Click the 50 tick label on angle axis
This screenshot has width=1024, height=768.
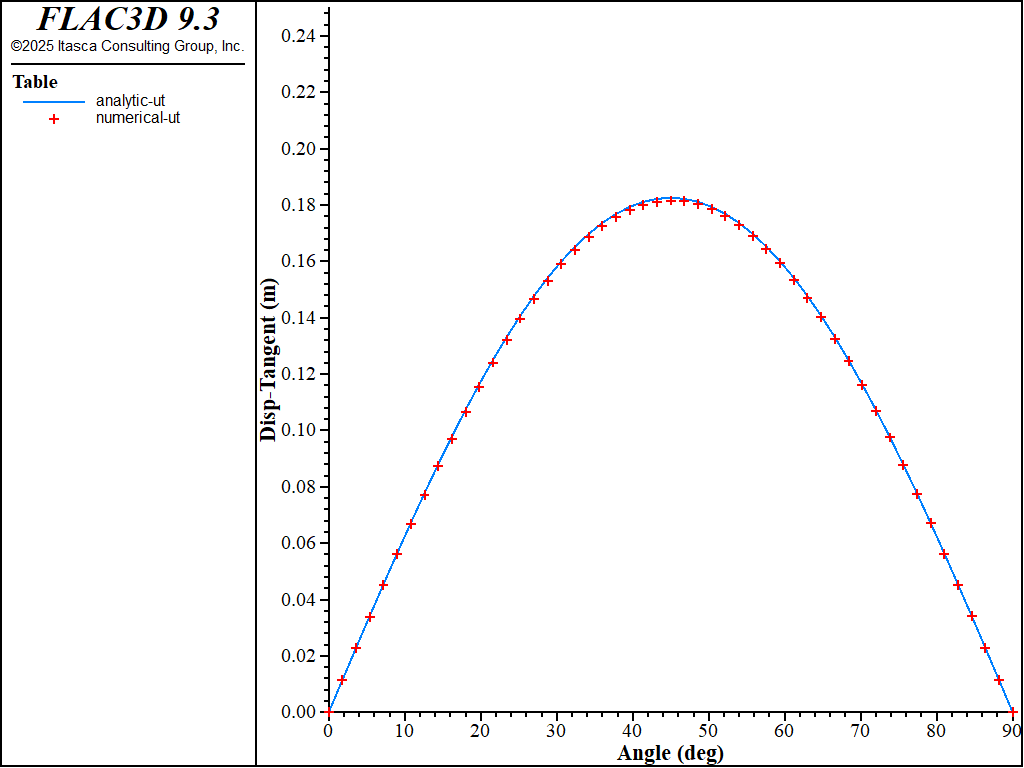[708, 731]
